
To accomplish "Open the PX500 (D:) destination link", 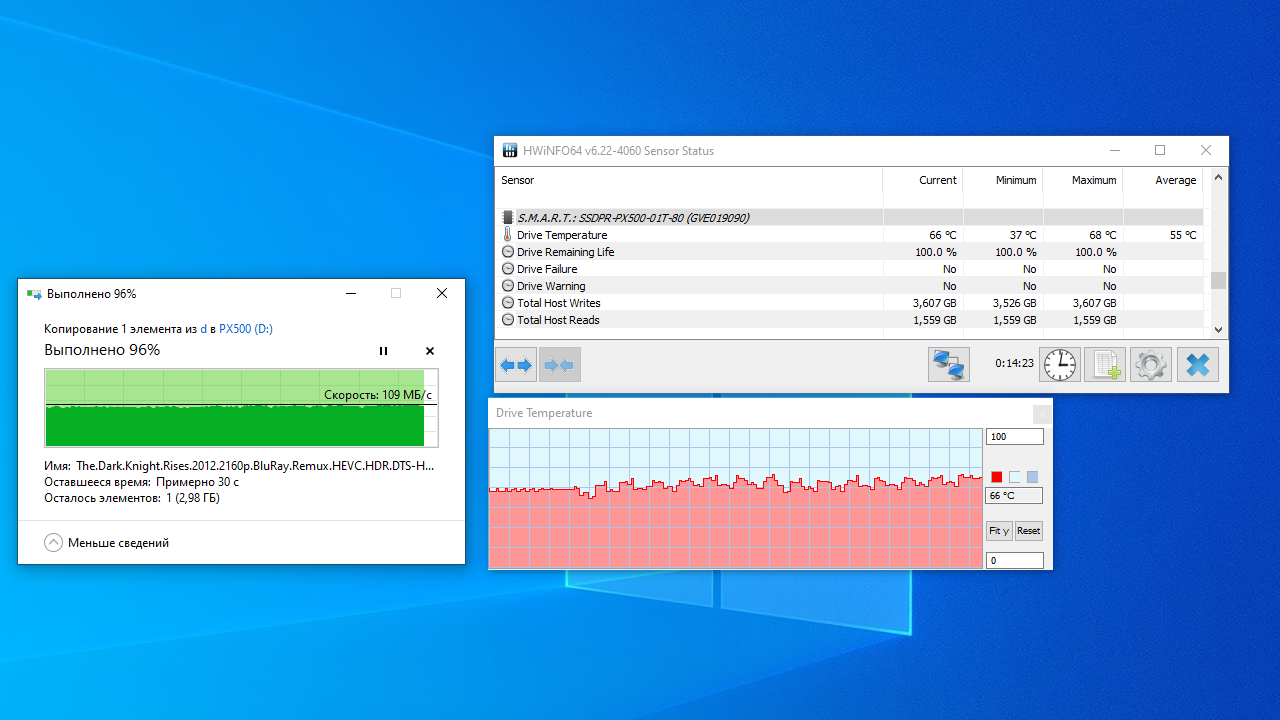I will coord(246,328).
